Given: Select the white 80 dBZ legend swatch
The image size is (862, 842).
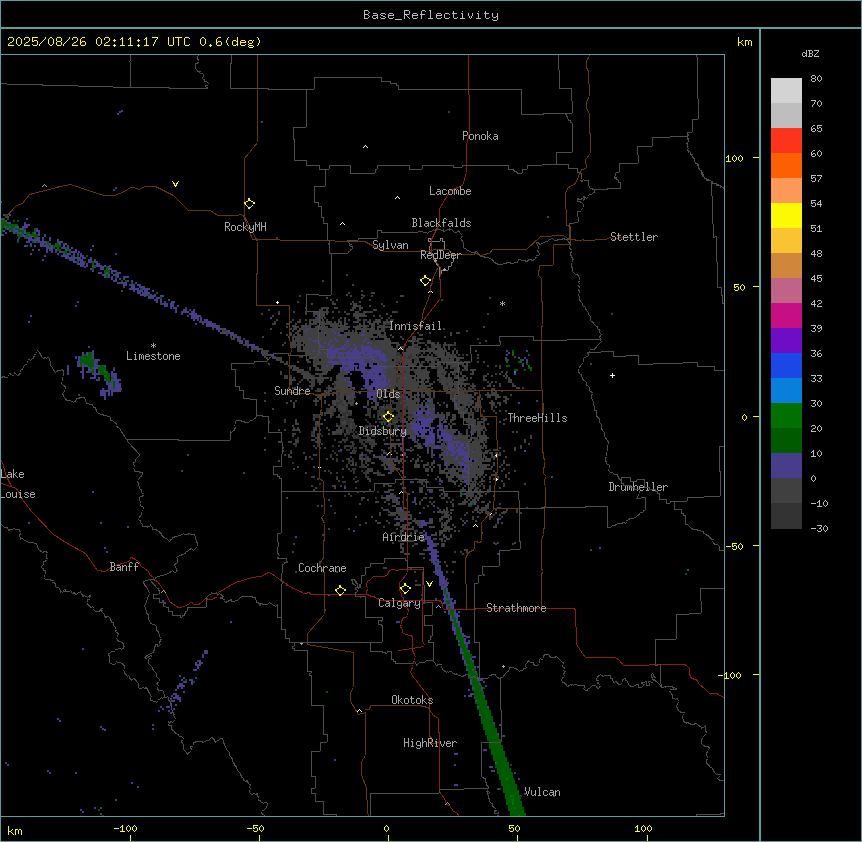Looking at the screenshot, I should click(x=786, y=90).
